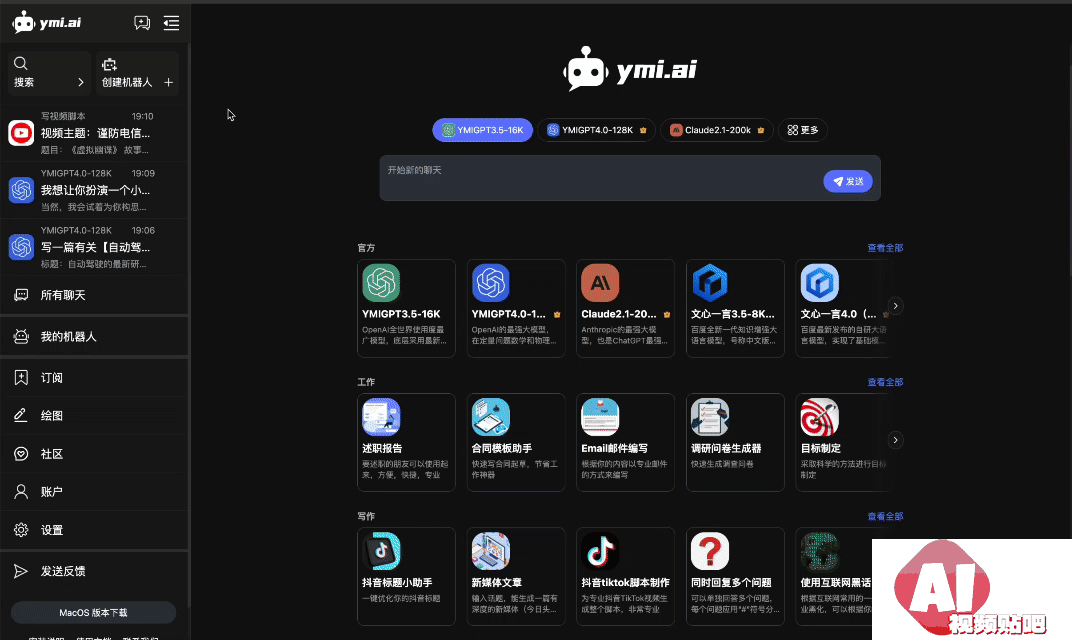Go to 我的机器人
1072x640 pixels.
(x=94, y=336)
